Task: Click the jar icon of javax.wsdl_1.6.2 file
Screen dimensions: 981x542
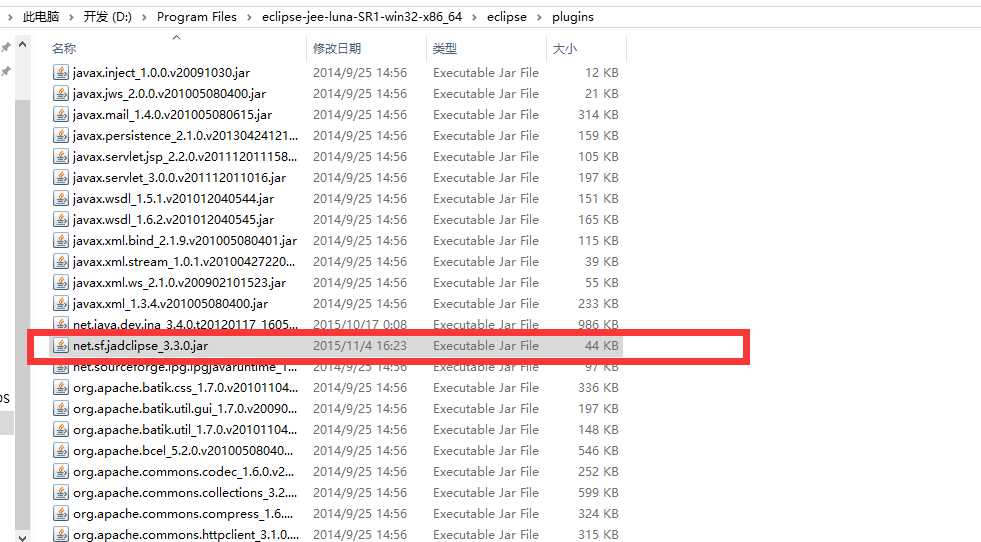Action: (x=61, y=220)
